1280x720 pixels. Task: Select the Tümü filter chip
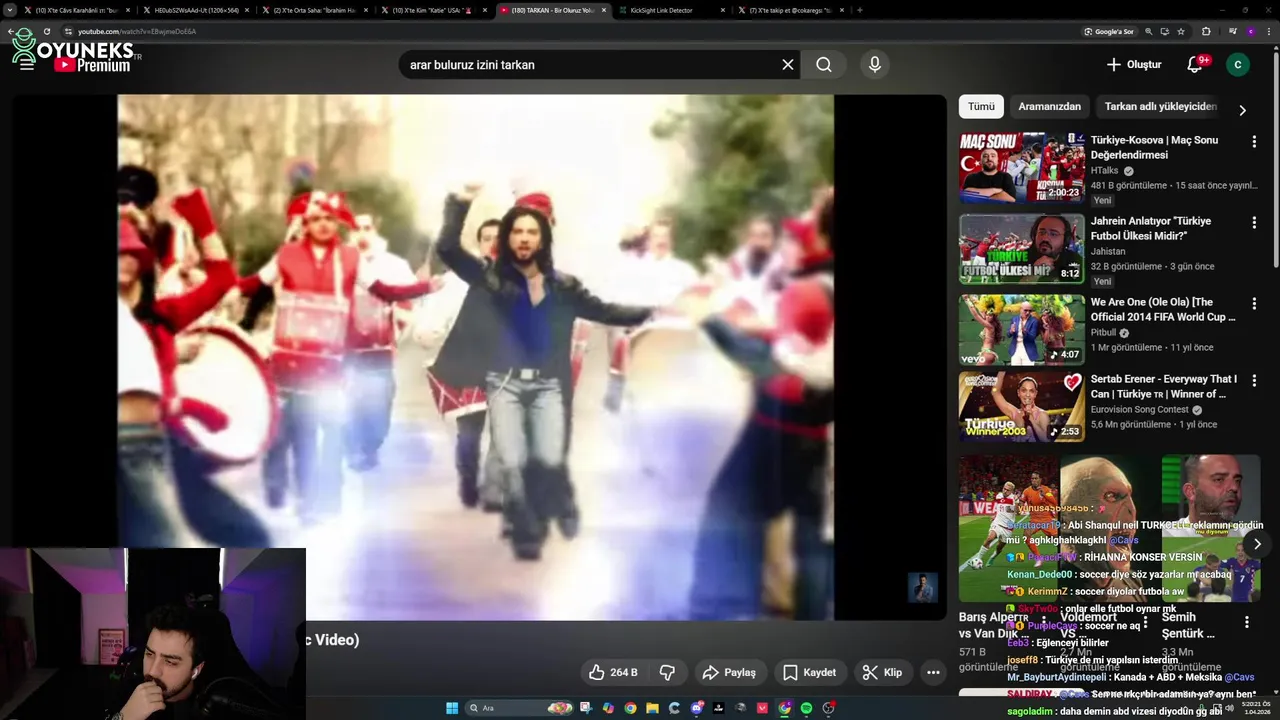click(x=981, y=107)
